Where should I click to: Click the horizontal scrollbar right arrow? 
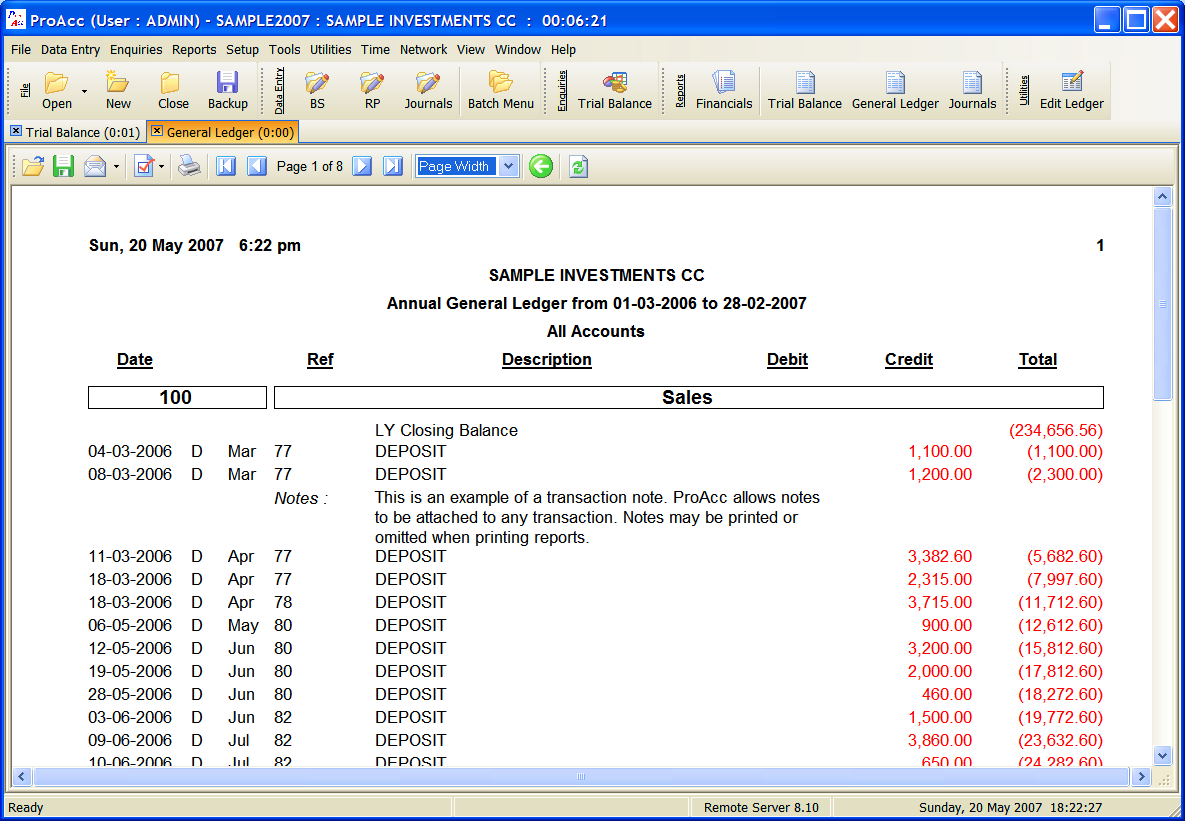click(x=1140, y=776)
